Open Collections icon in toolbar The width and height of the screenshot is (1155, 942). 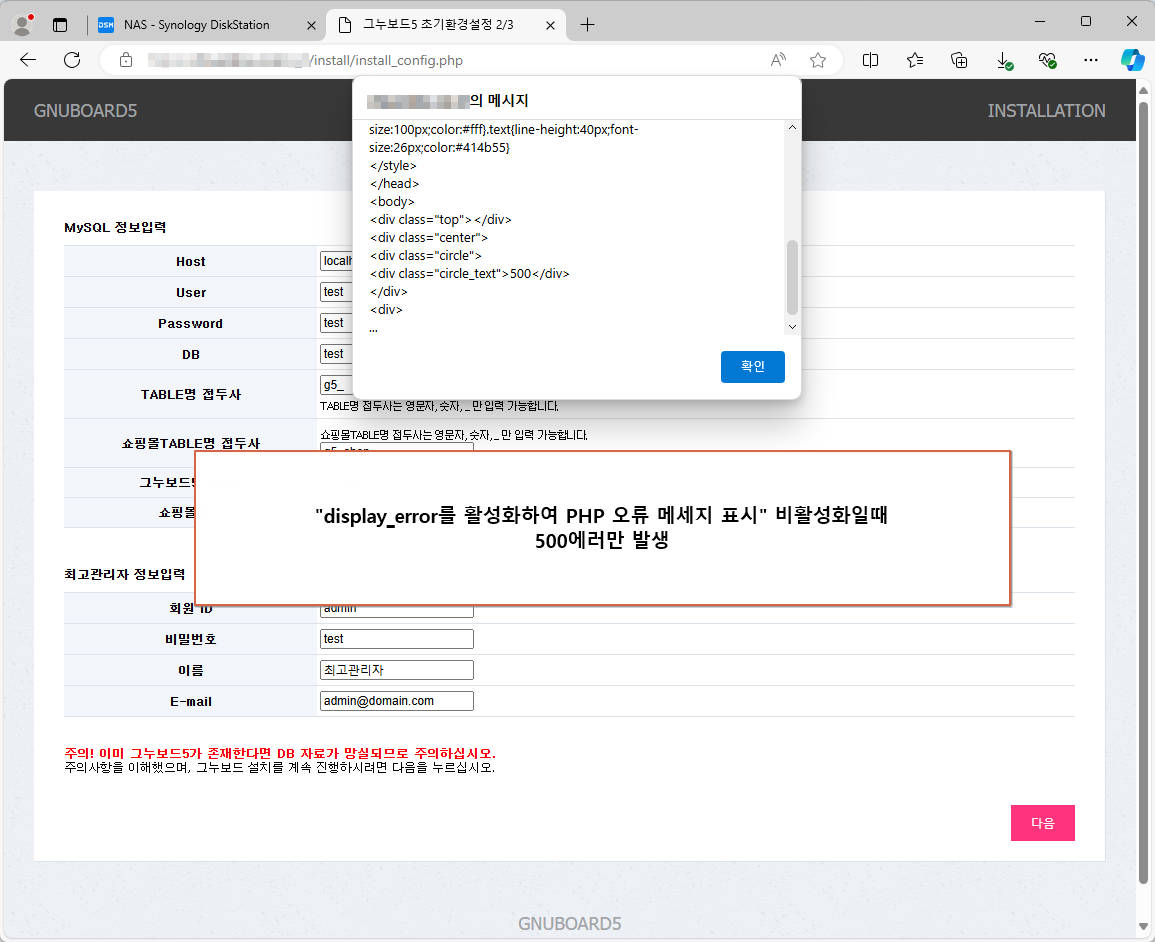[x=959, y=60]
